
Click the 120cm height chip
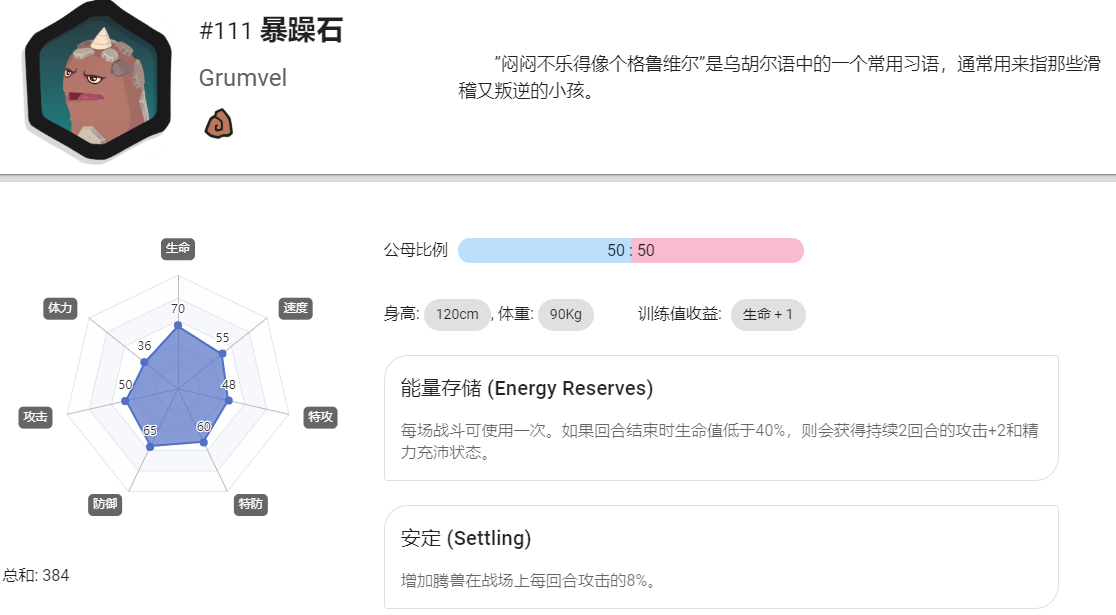(457, 315)
